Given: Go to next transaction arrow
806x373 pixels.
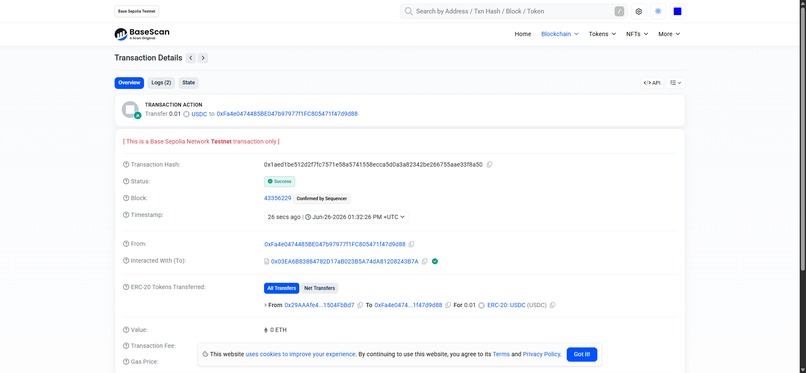Looking at the screenshot, I should [203, 58].
